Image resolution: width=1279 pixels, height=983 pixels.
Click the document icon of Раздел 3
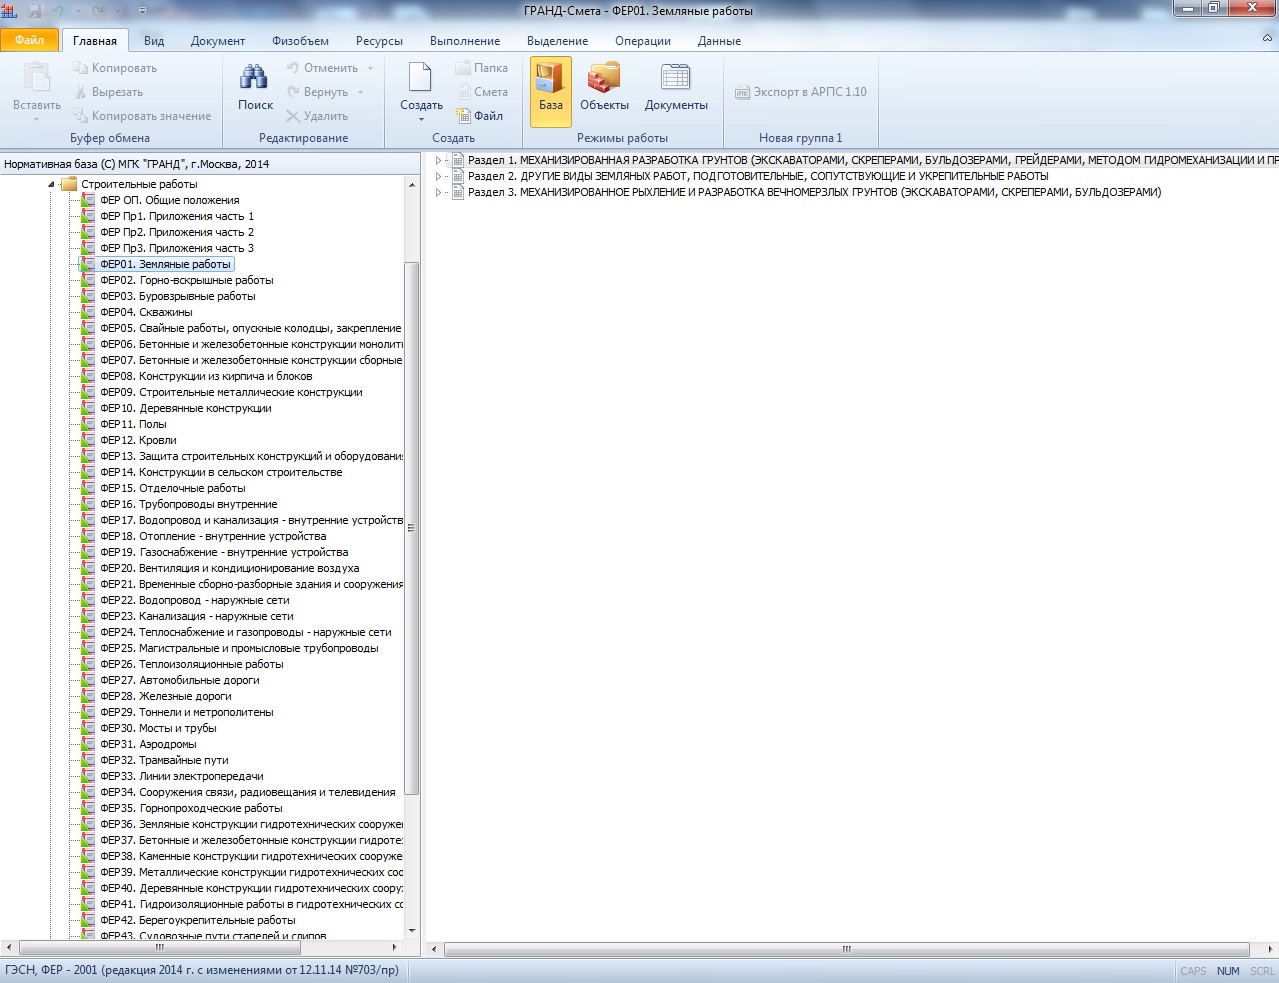coord(458,192)
